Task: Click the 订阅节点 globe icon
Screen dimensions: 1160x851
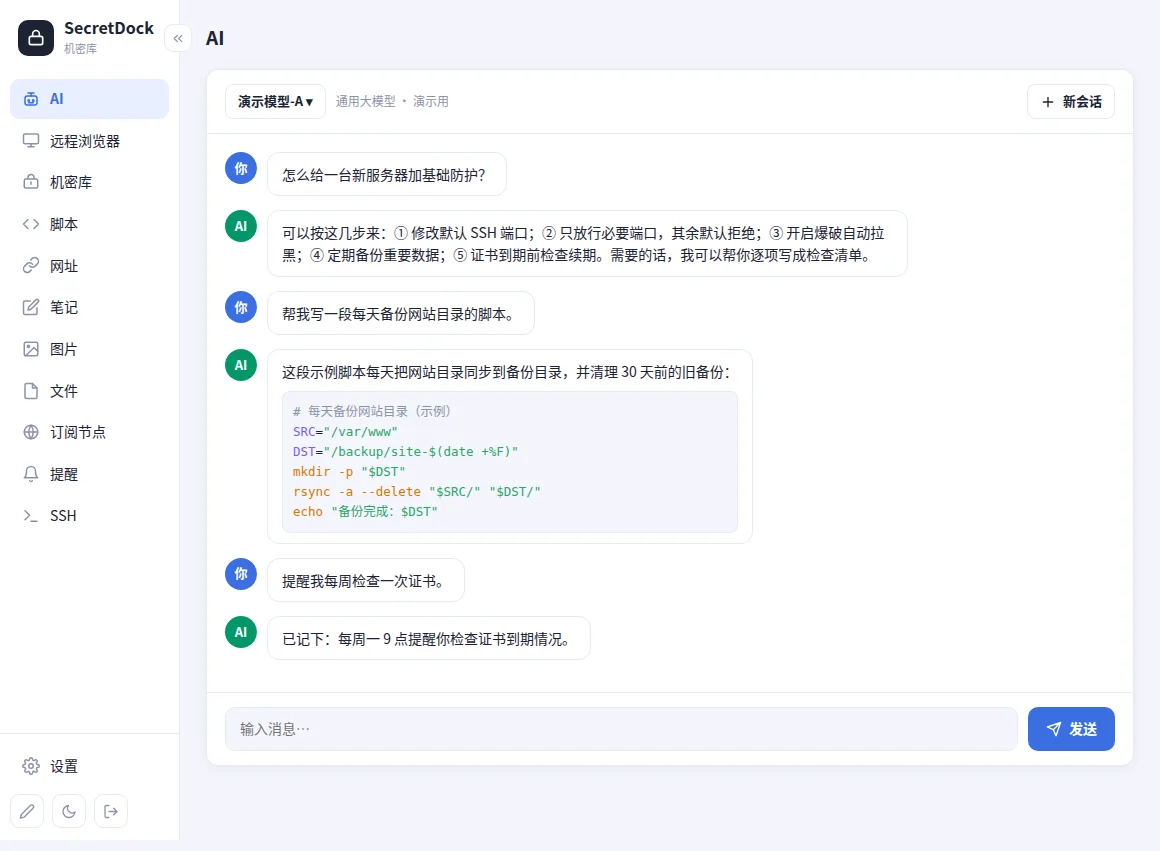Action: click(31, 432)
